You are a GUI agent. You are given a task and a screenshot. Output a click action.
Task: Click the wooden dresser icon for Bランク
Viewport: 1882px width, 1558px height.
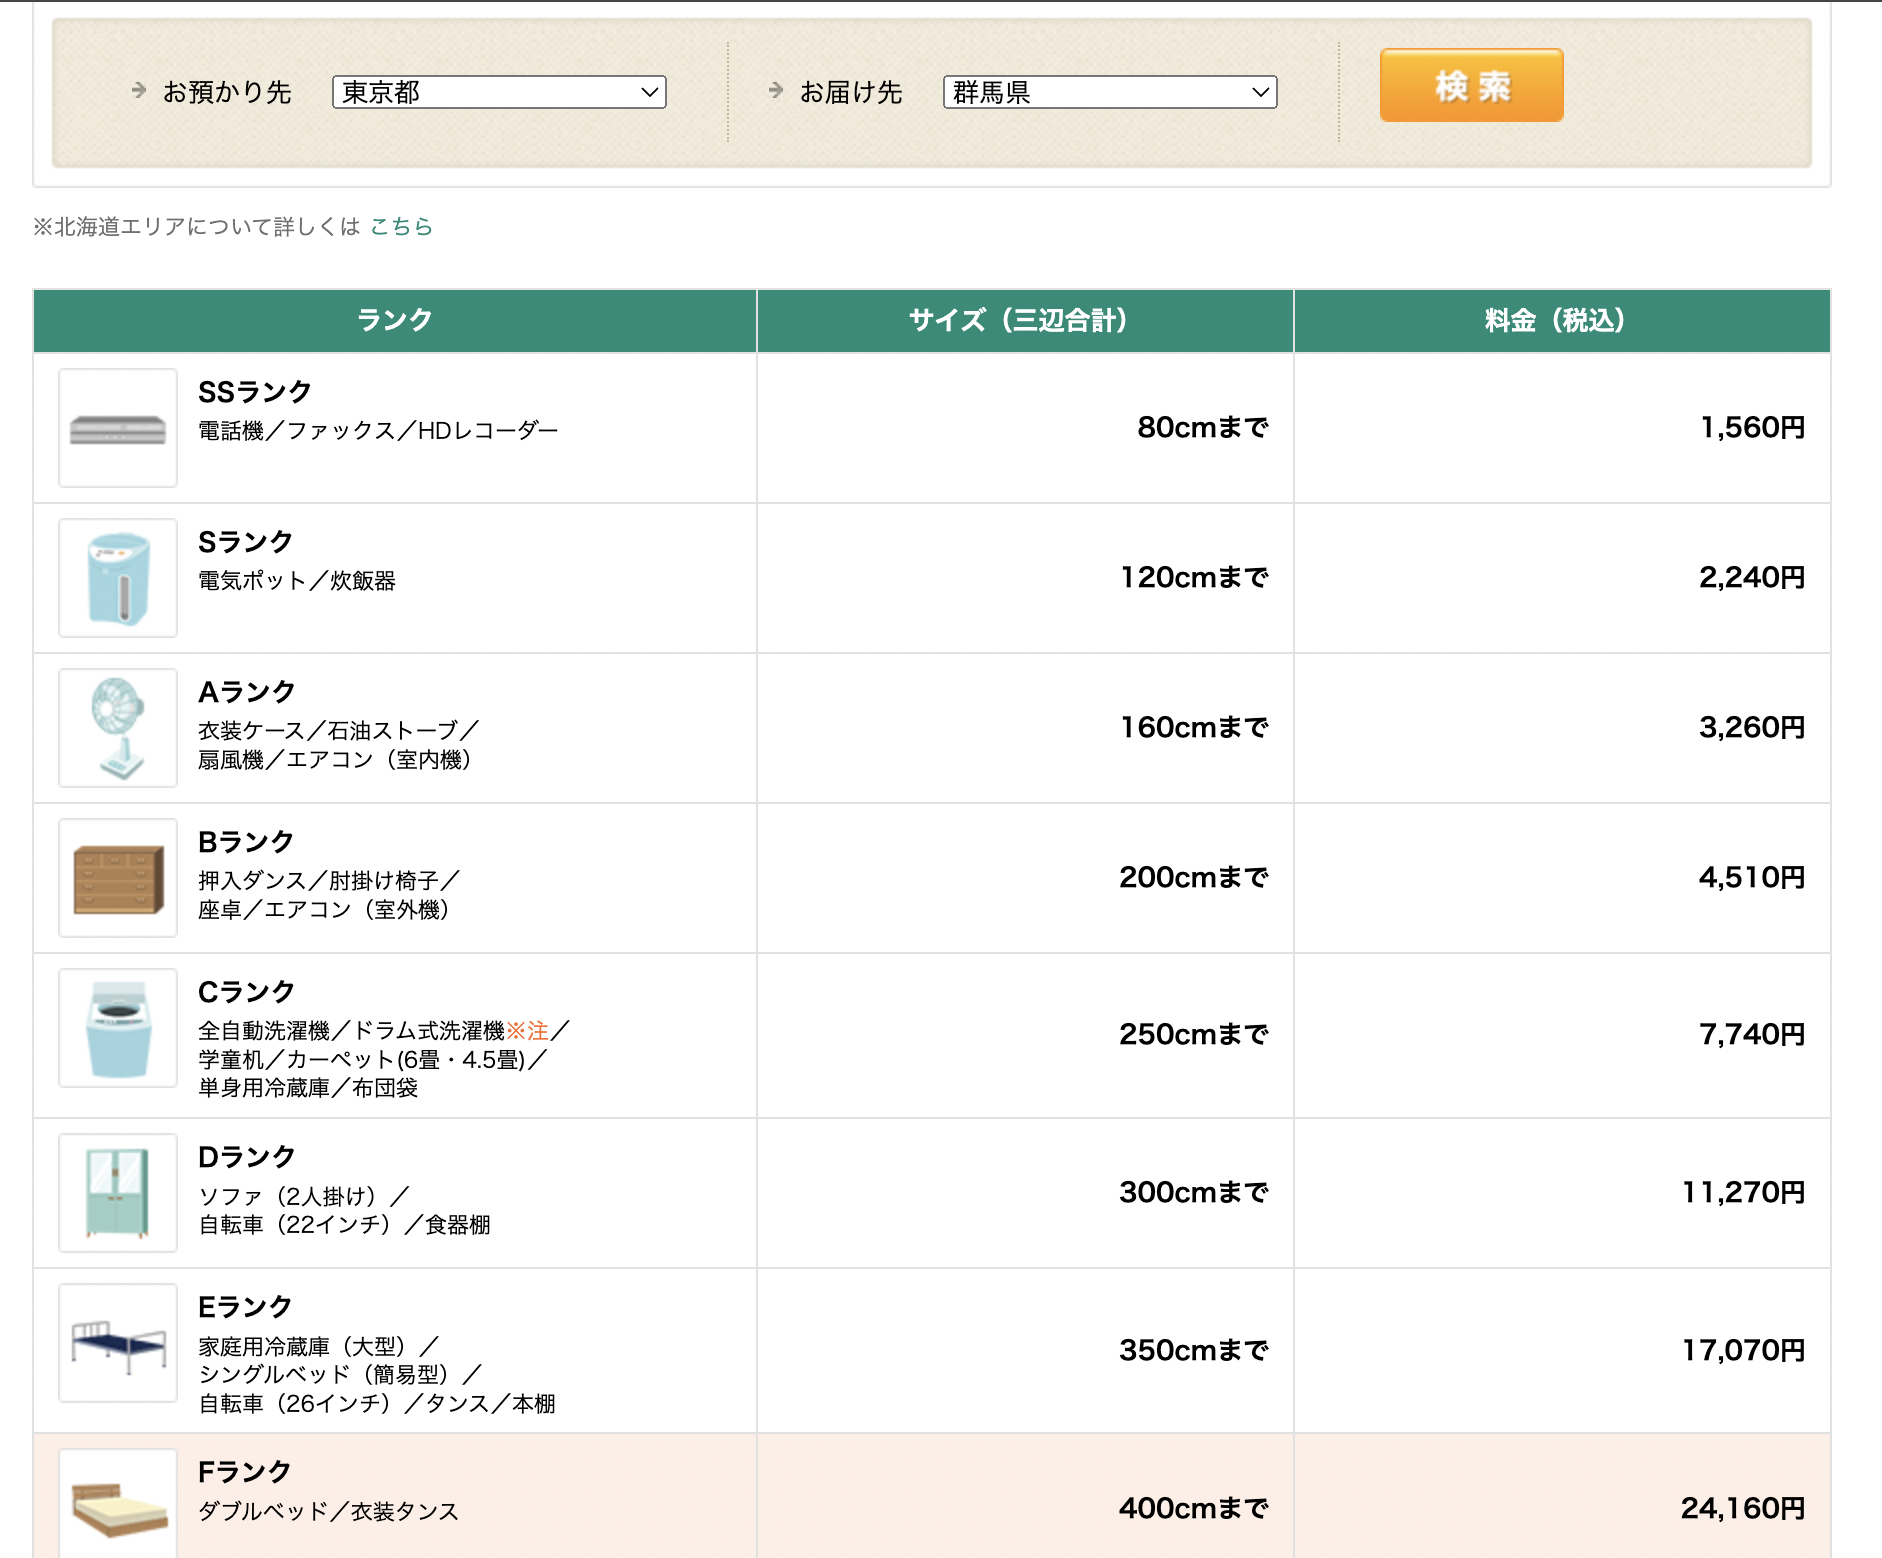pyautogui.click(x=117, y=877)
